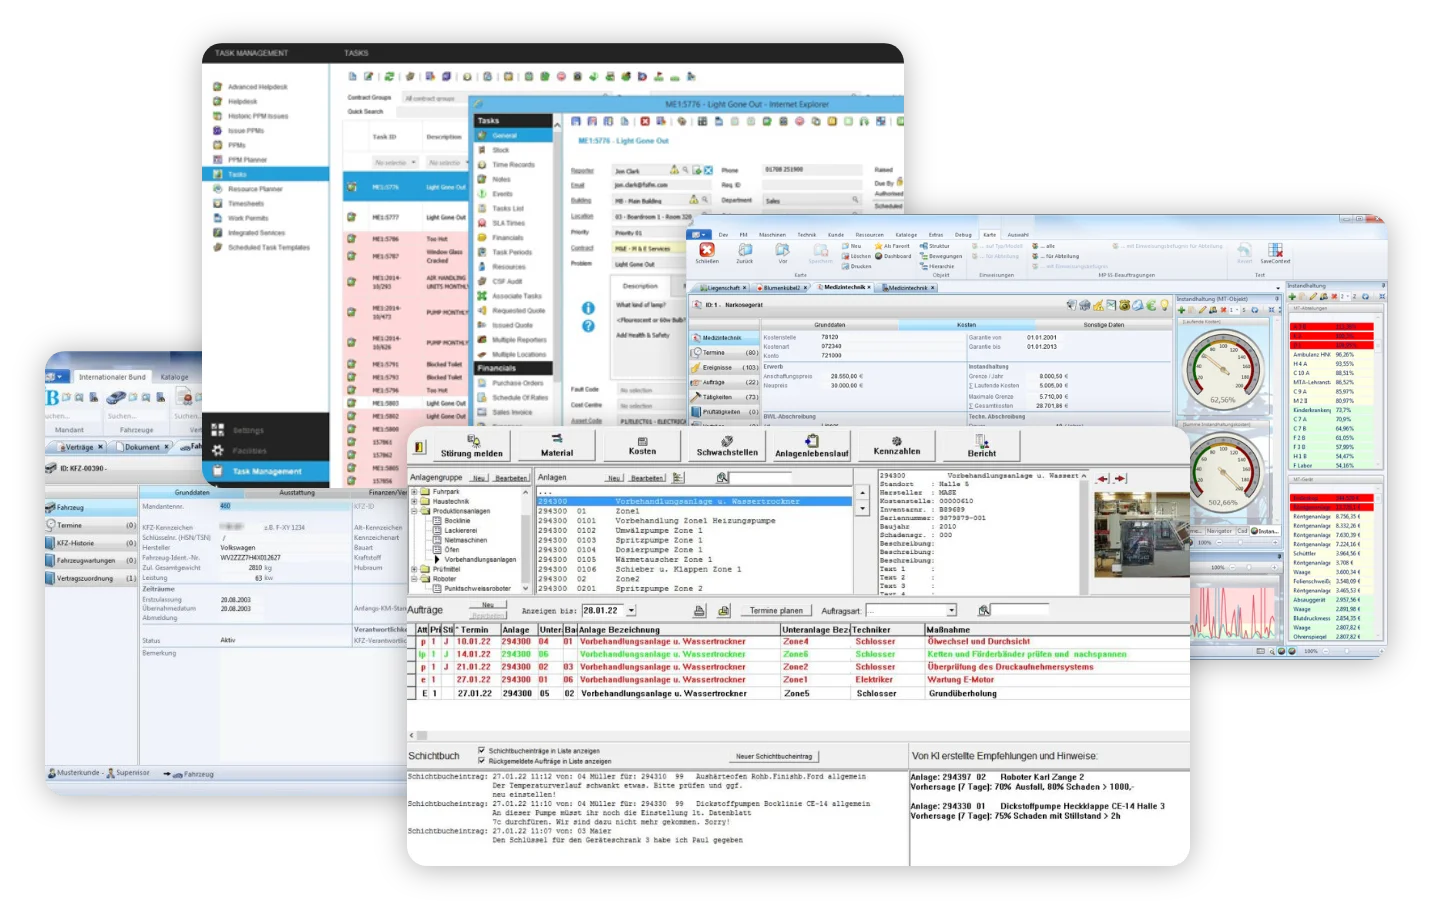1433x913 pixels.
Task: Click the red Schließen icon in ribbon
Action: pos(707,252)
